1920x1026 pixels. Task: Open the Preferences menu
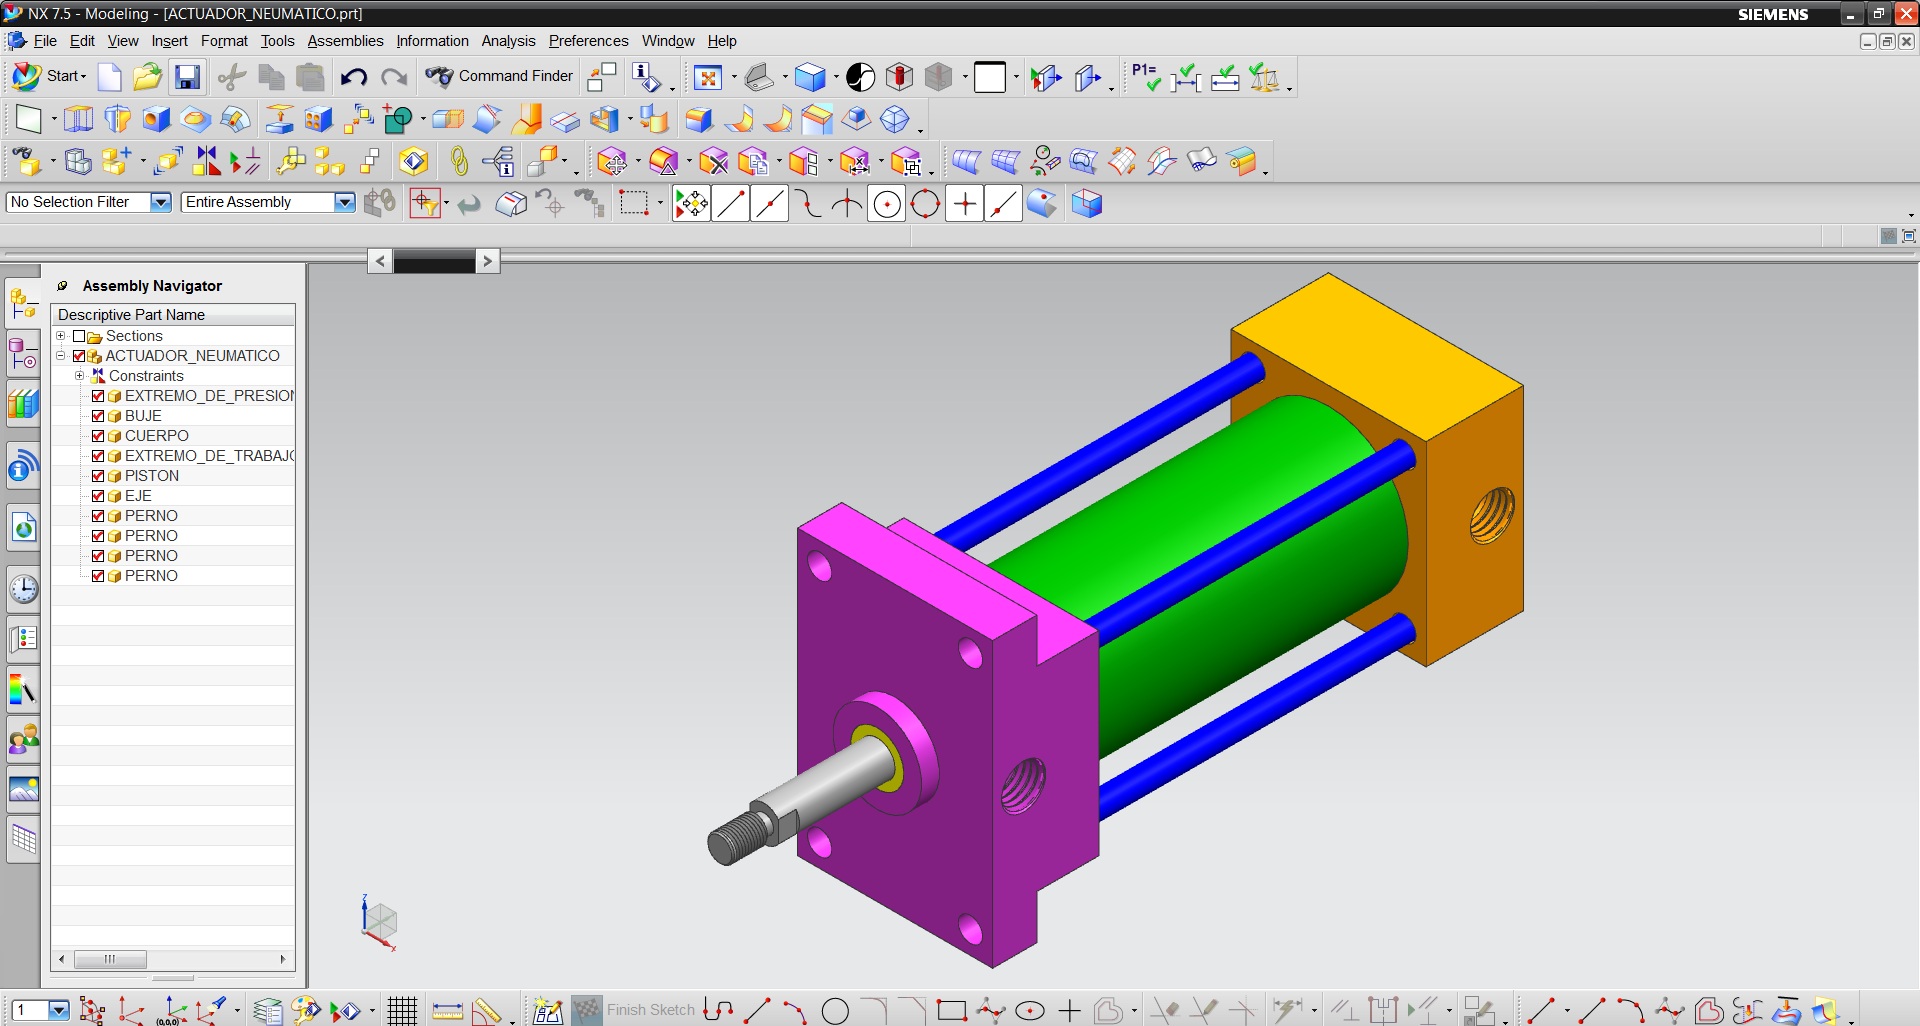(588, 41)
